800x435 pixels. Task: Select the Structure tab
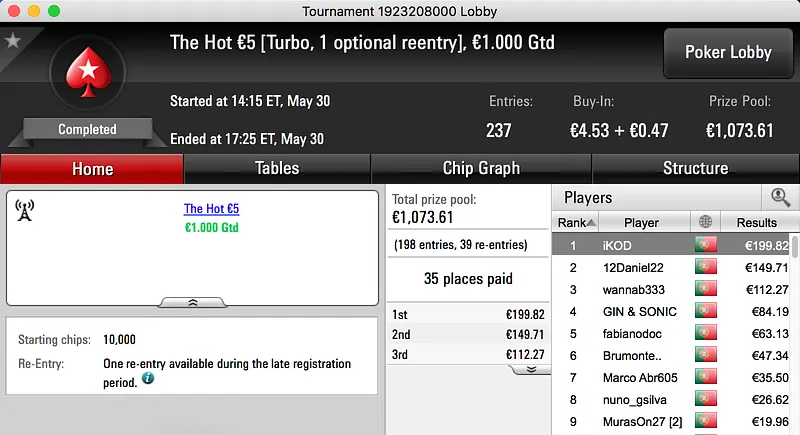pyautogui.click(x=695, y=168)
